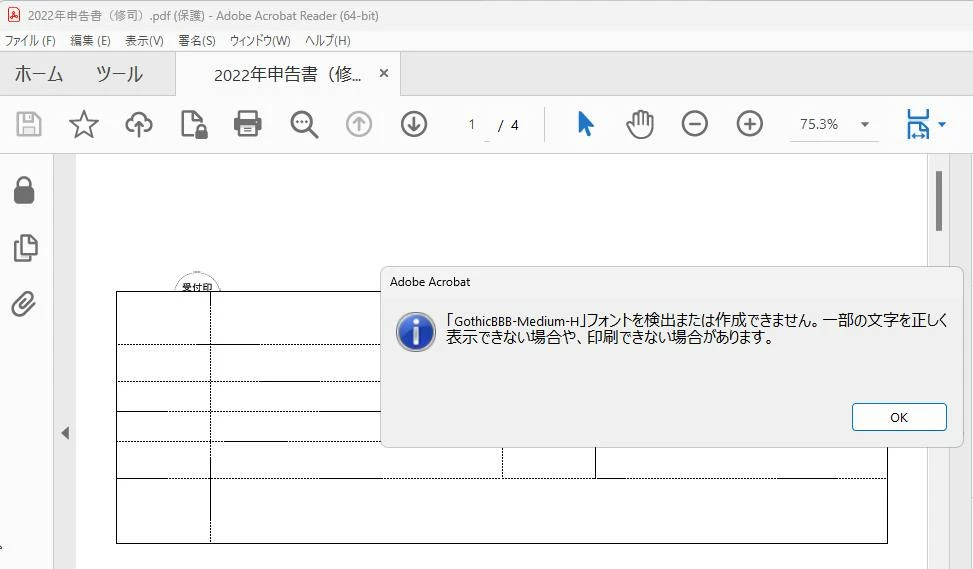Open the 署名(S) menu

[x=197, y=41]
